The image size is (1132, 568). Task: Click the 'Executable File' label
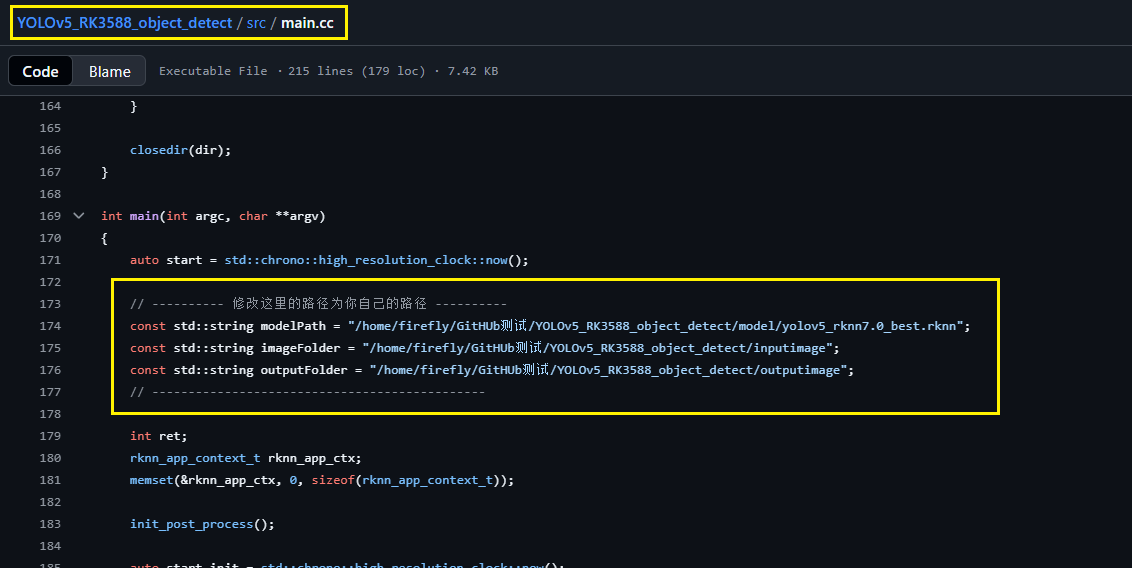213,71
